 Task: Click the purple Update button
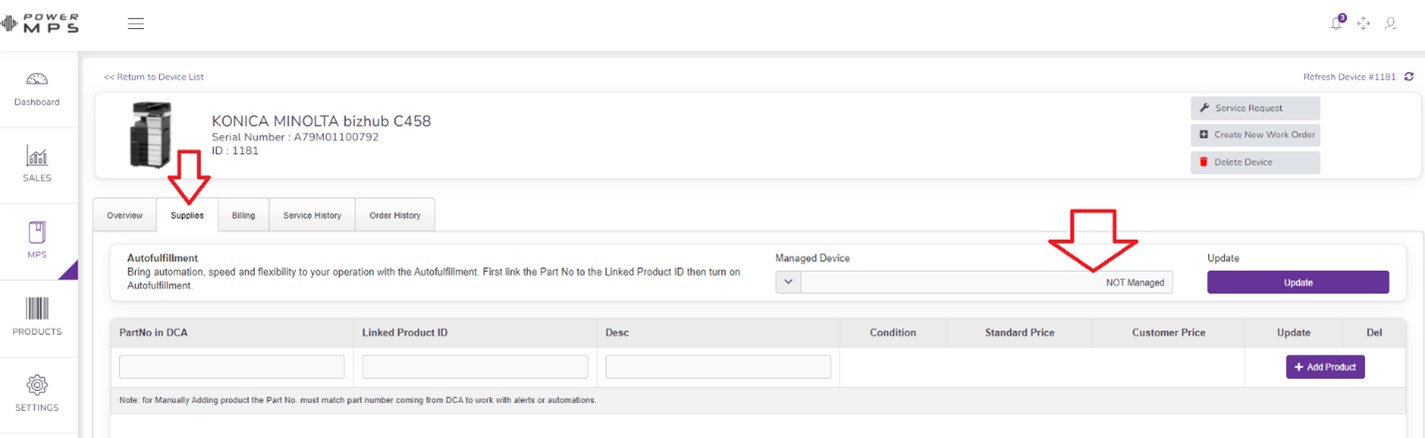click(1297, 282)
